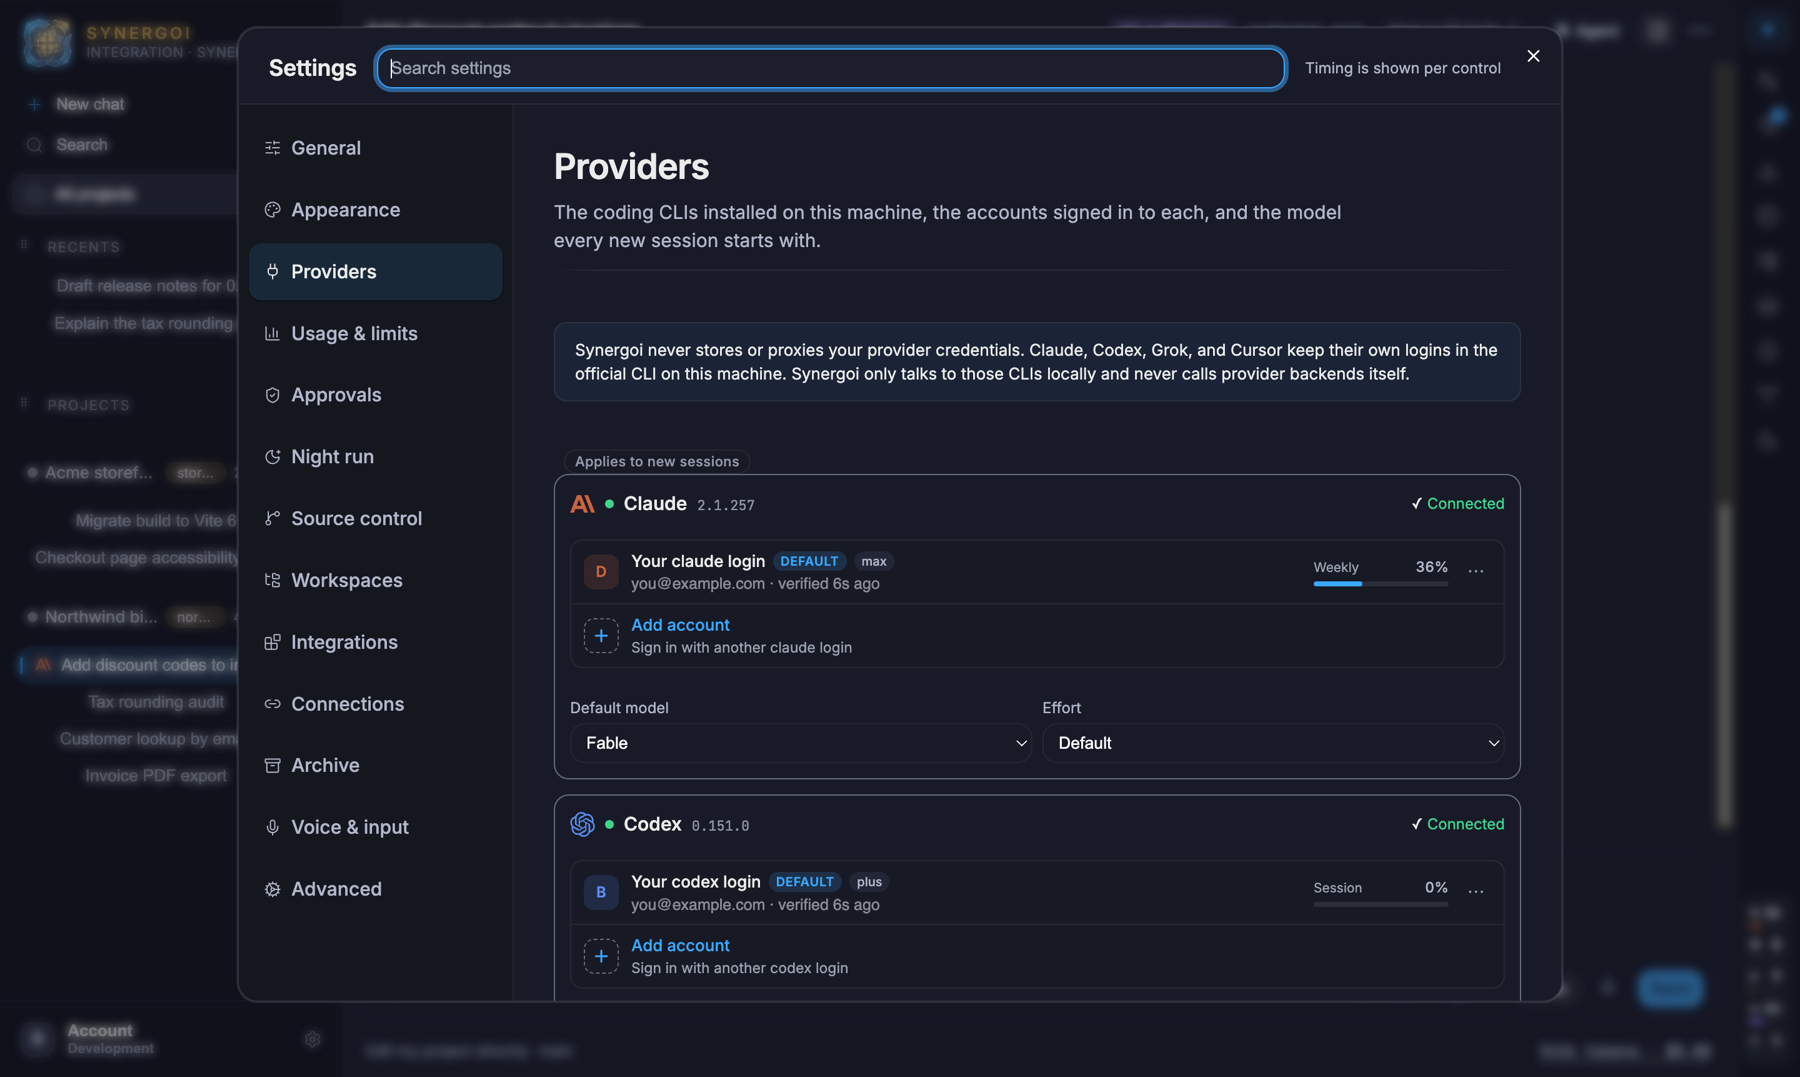Click the codex login avatar B
The image size is (1800, 1077).
(x=601, y=893)
